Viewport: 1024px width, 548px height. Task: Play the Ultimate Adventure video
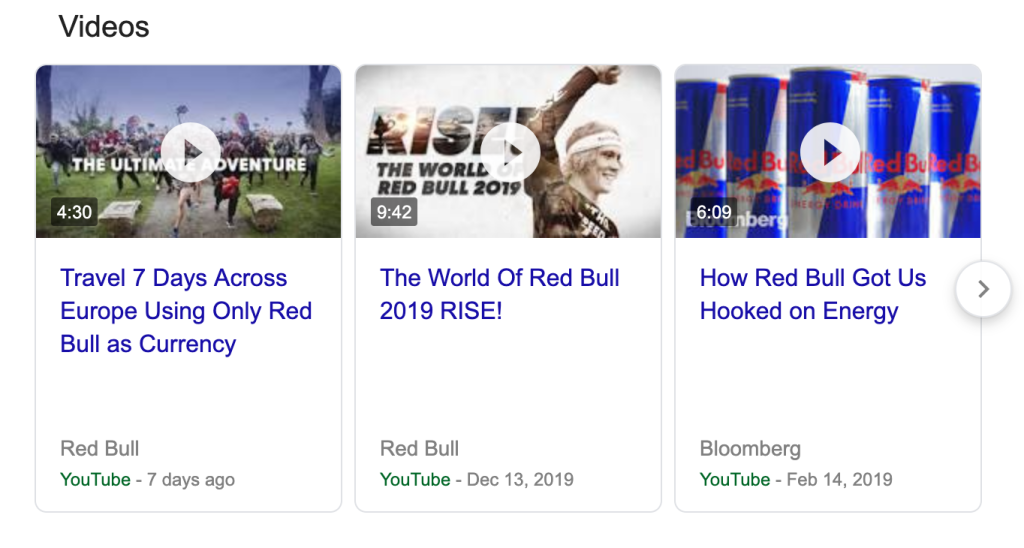(x=190, y=152)
